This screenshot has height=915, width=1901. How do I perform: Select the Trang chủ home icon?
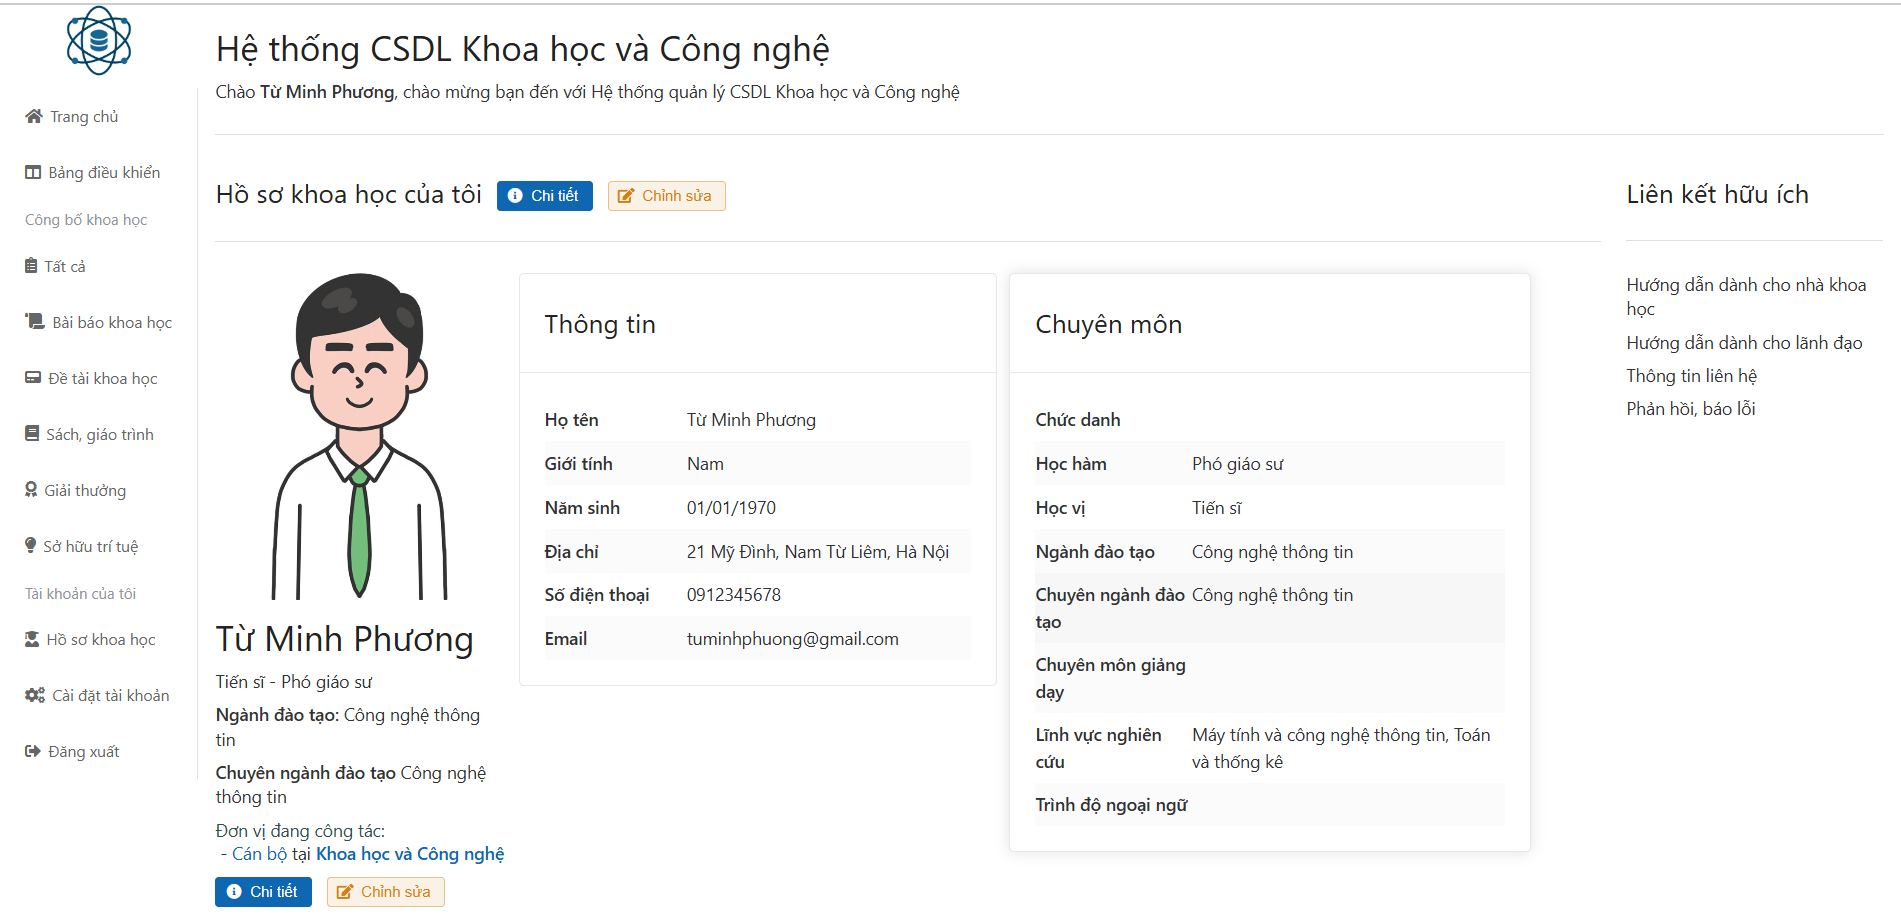tap(34, 115)
